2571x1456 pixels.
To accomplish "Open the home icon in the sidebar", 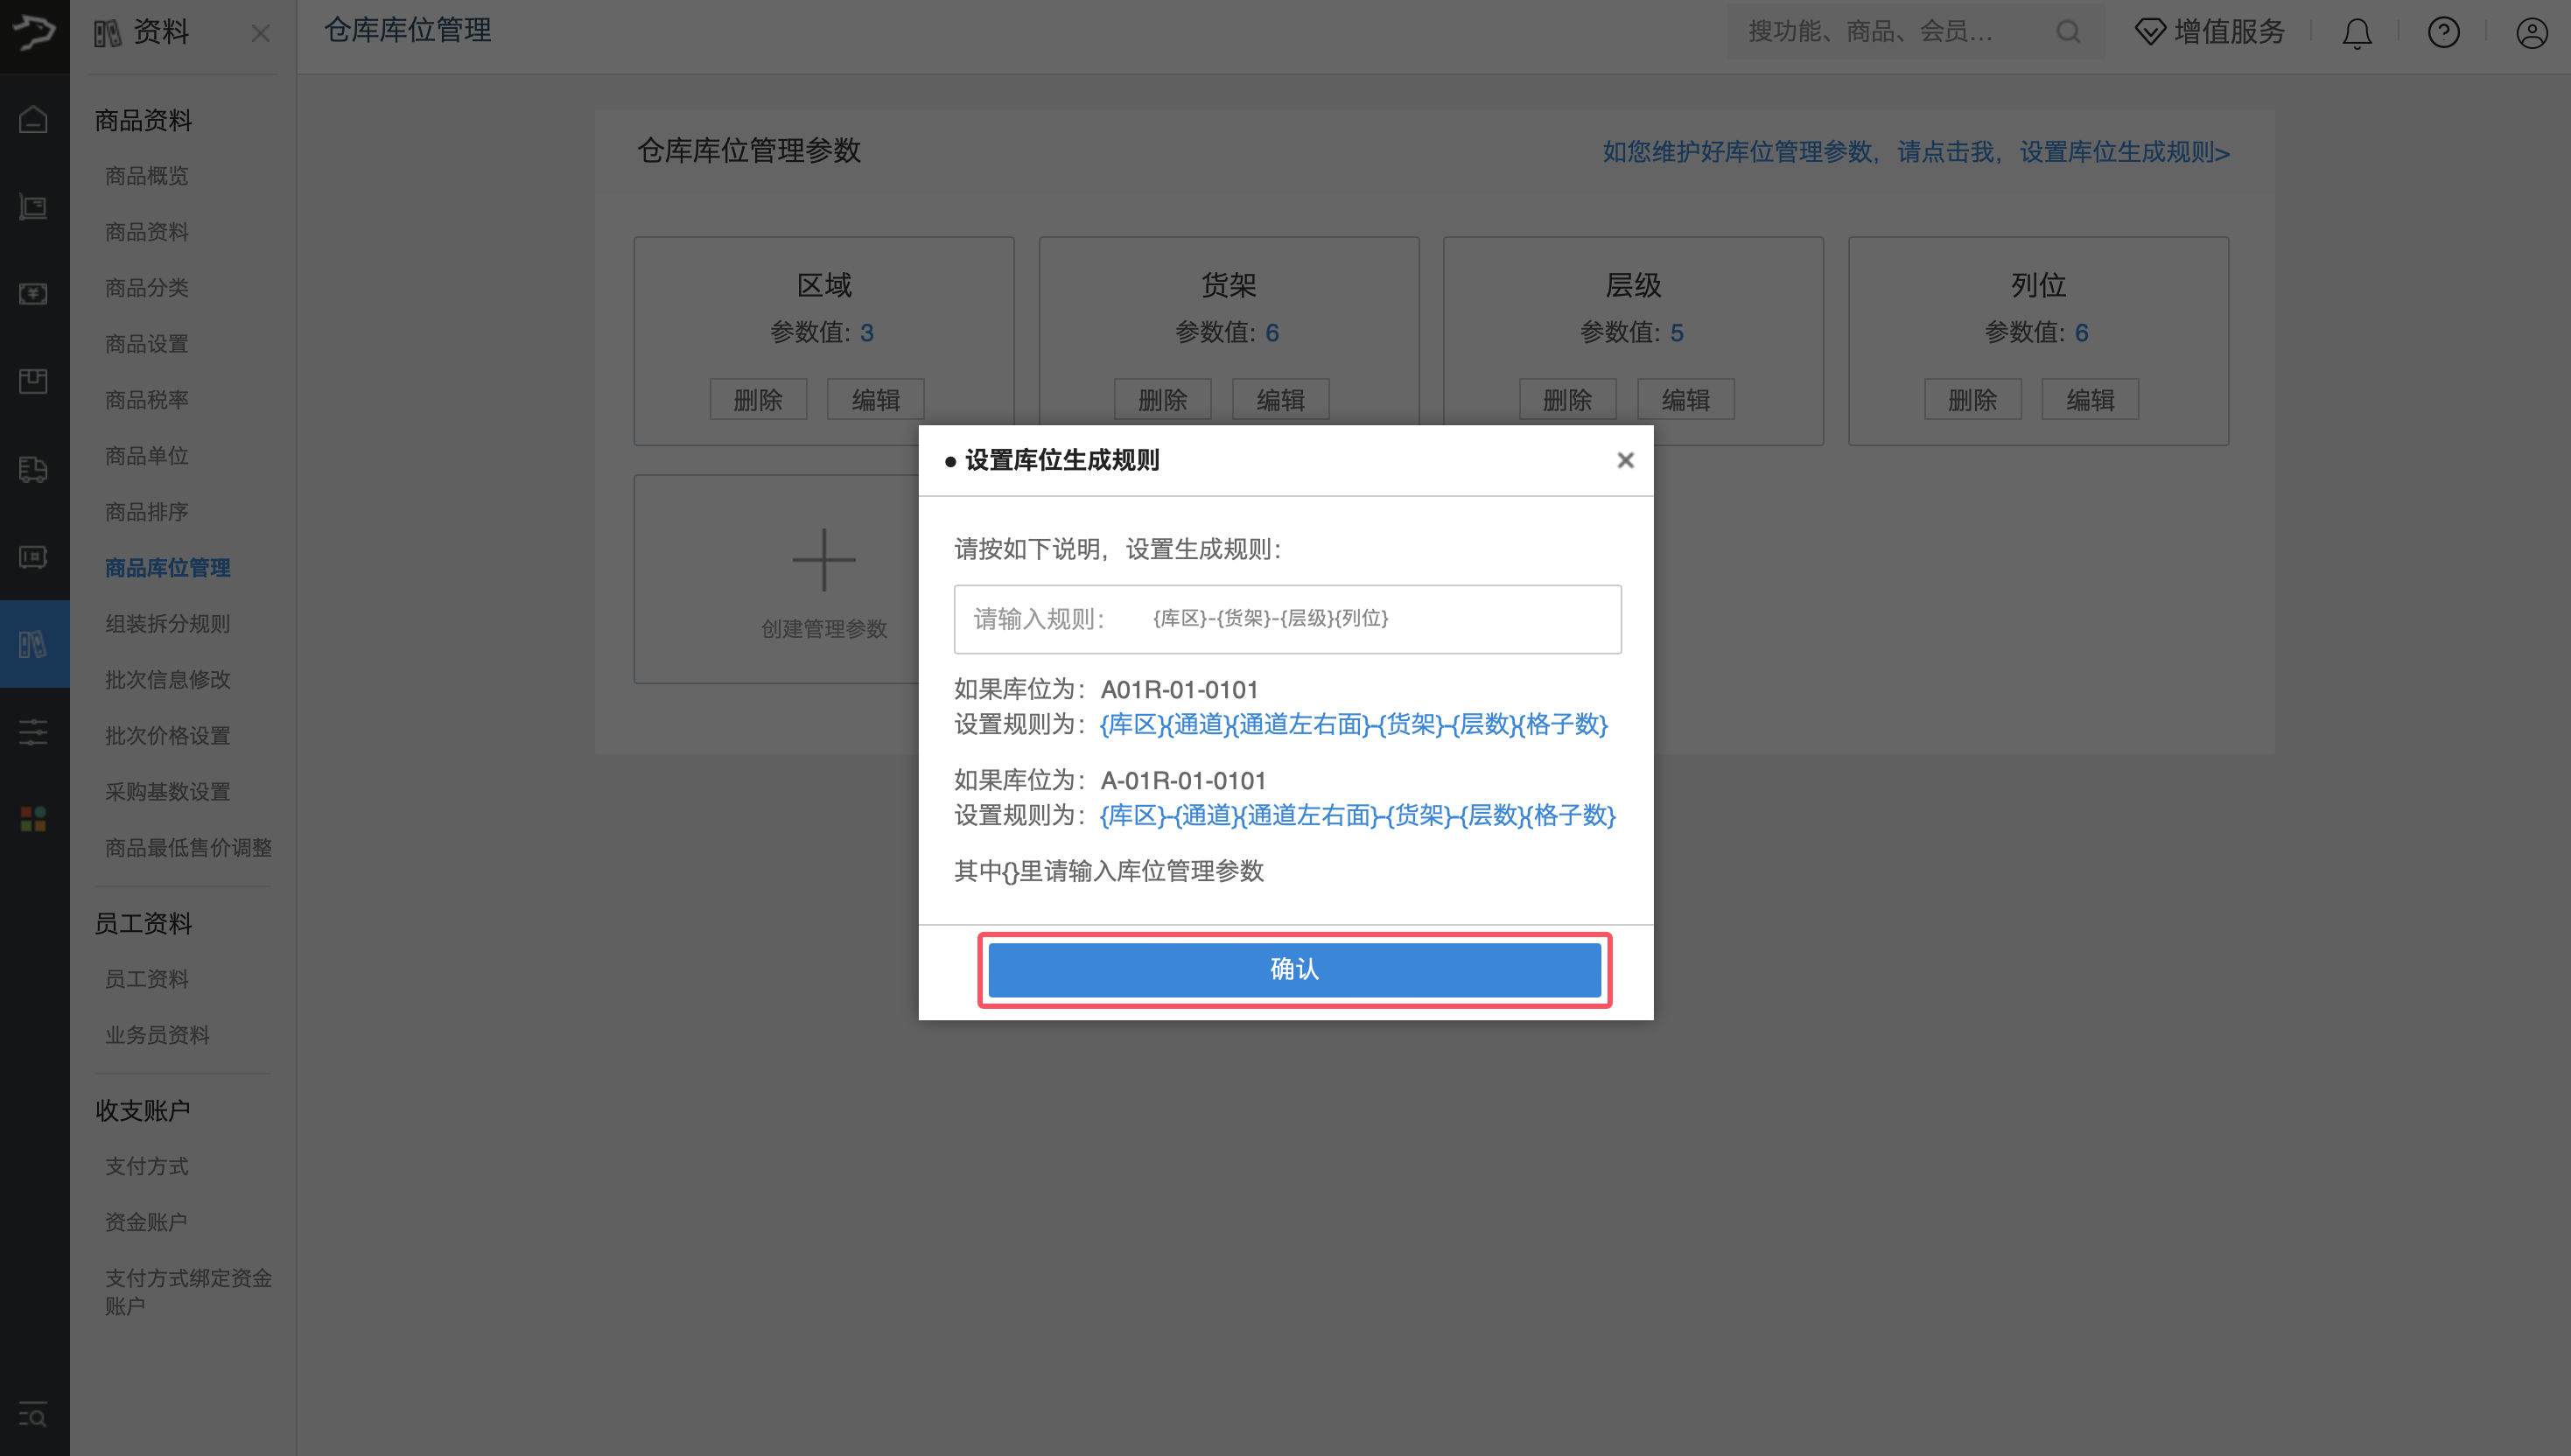I will tap(33, 118).
